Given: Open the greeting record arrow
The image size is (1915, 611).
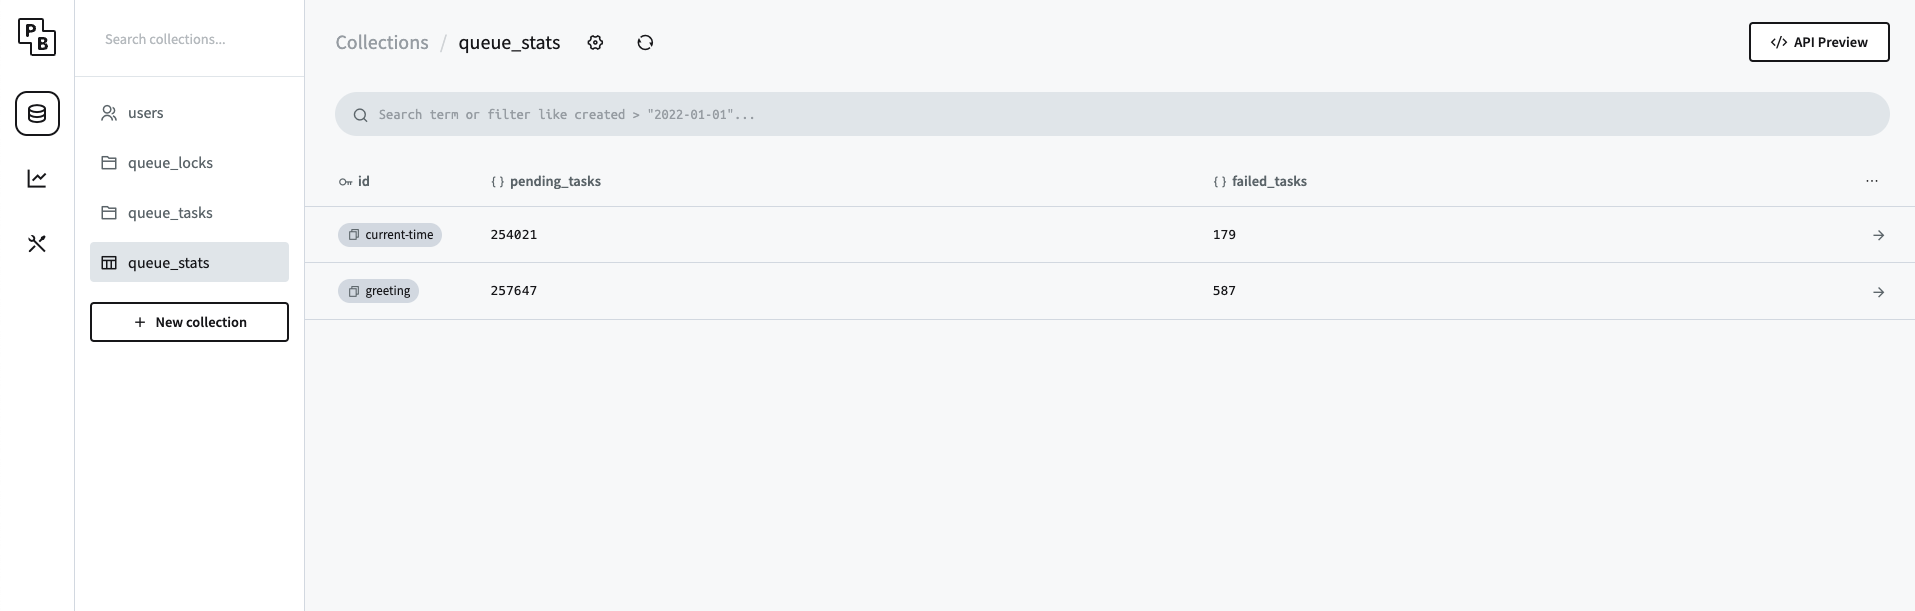Looking at the screenshot, I should coord(1878,292).
